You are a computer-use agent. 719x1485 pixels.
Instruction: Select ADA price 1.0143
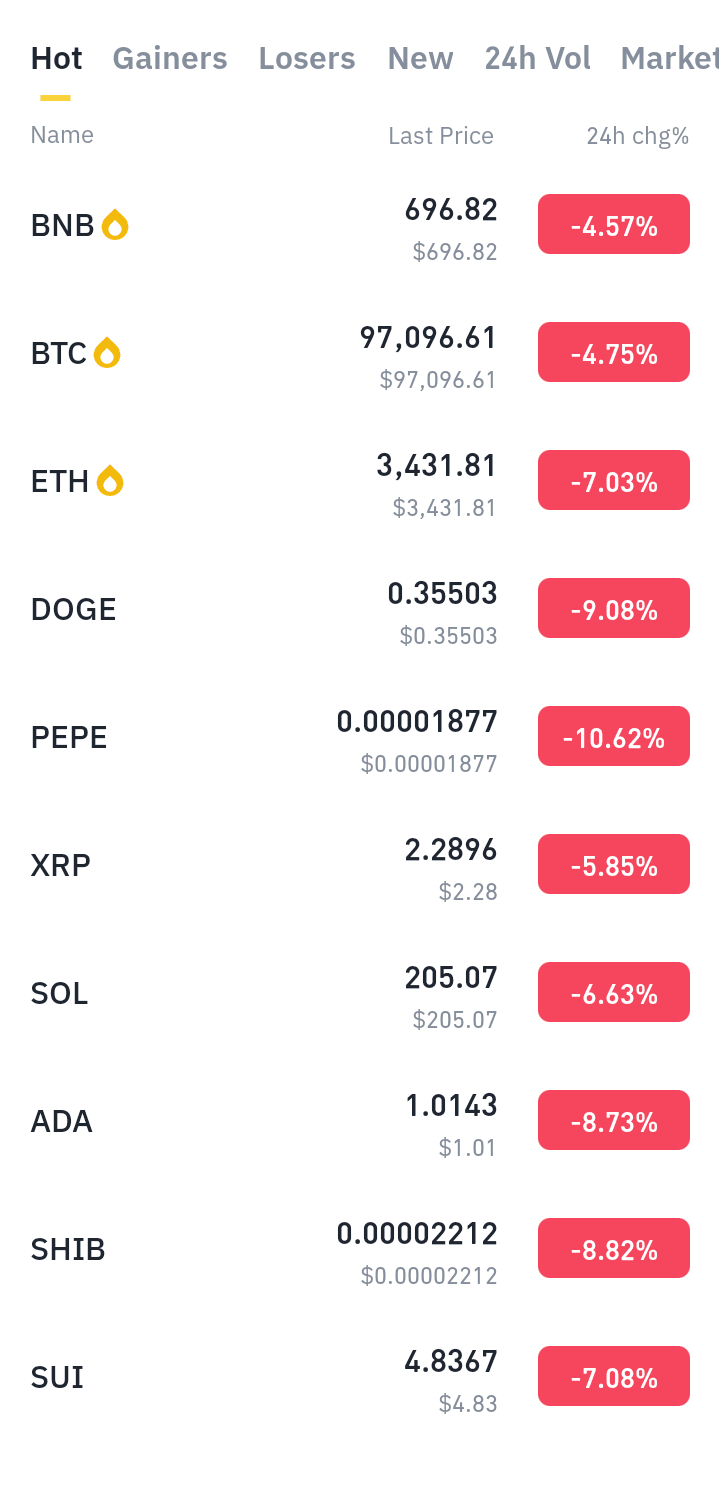(451, 1106)
